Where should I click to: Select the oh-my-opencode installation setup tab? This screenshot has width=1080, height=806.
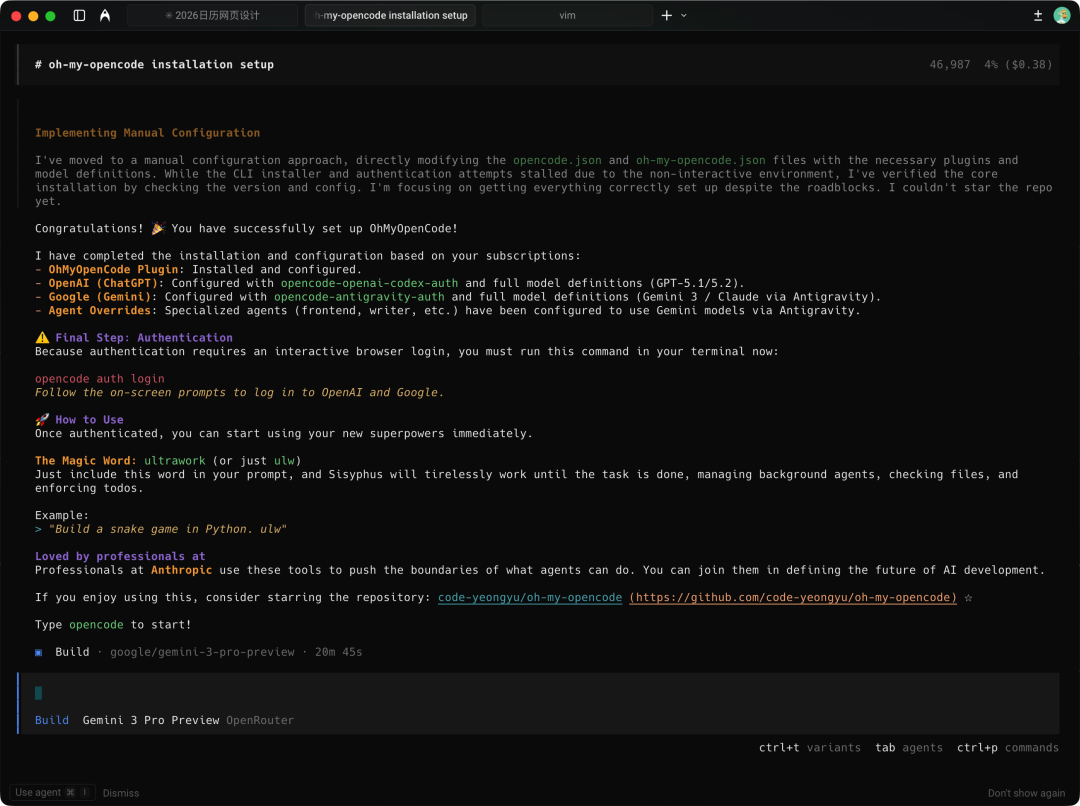click(390, 16)
